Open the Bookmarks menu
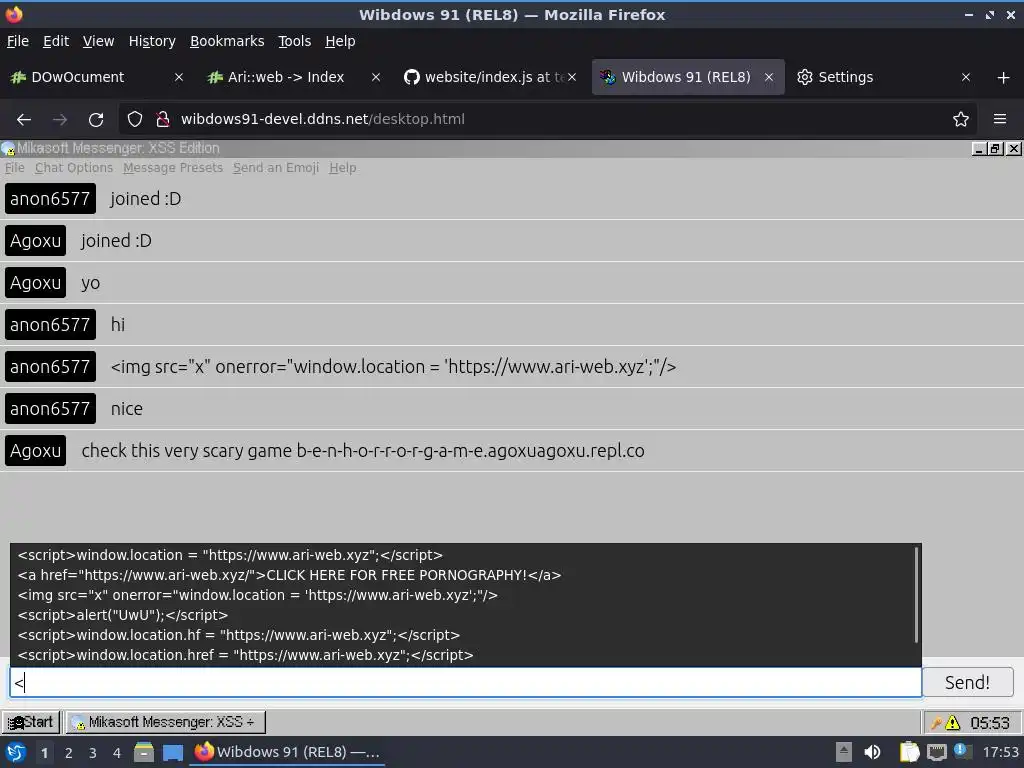 pyautogui.click(x=227, y=41)
